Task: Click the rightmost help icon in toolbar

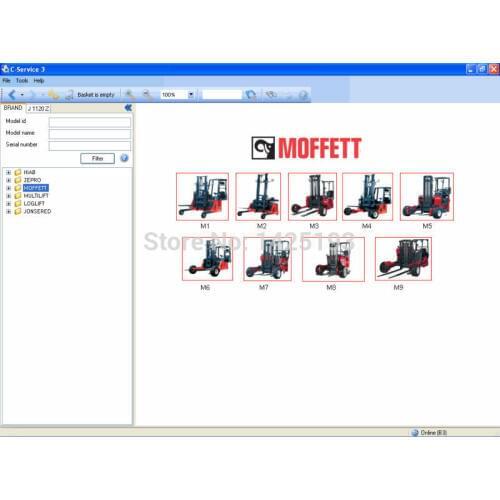Action: click(303, 95)
